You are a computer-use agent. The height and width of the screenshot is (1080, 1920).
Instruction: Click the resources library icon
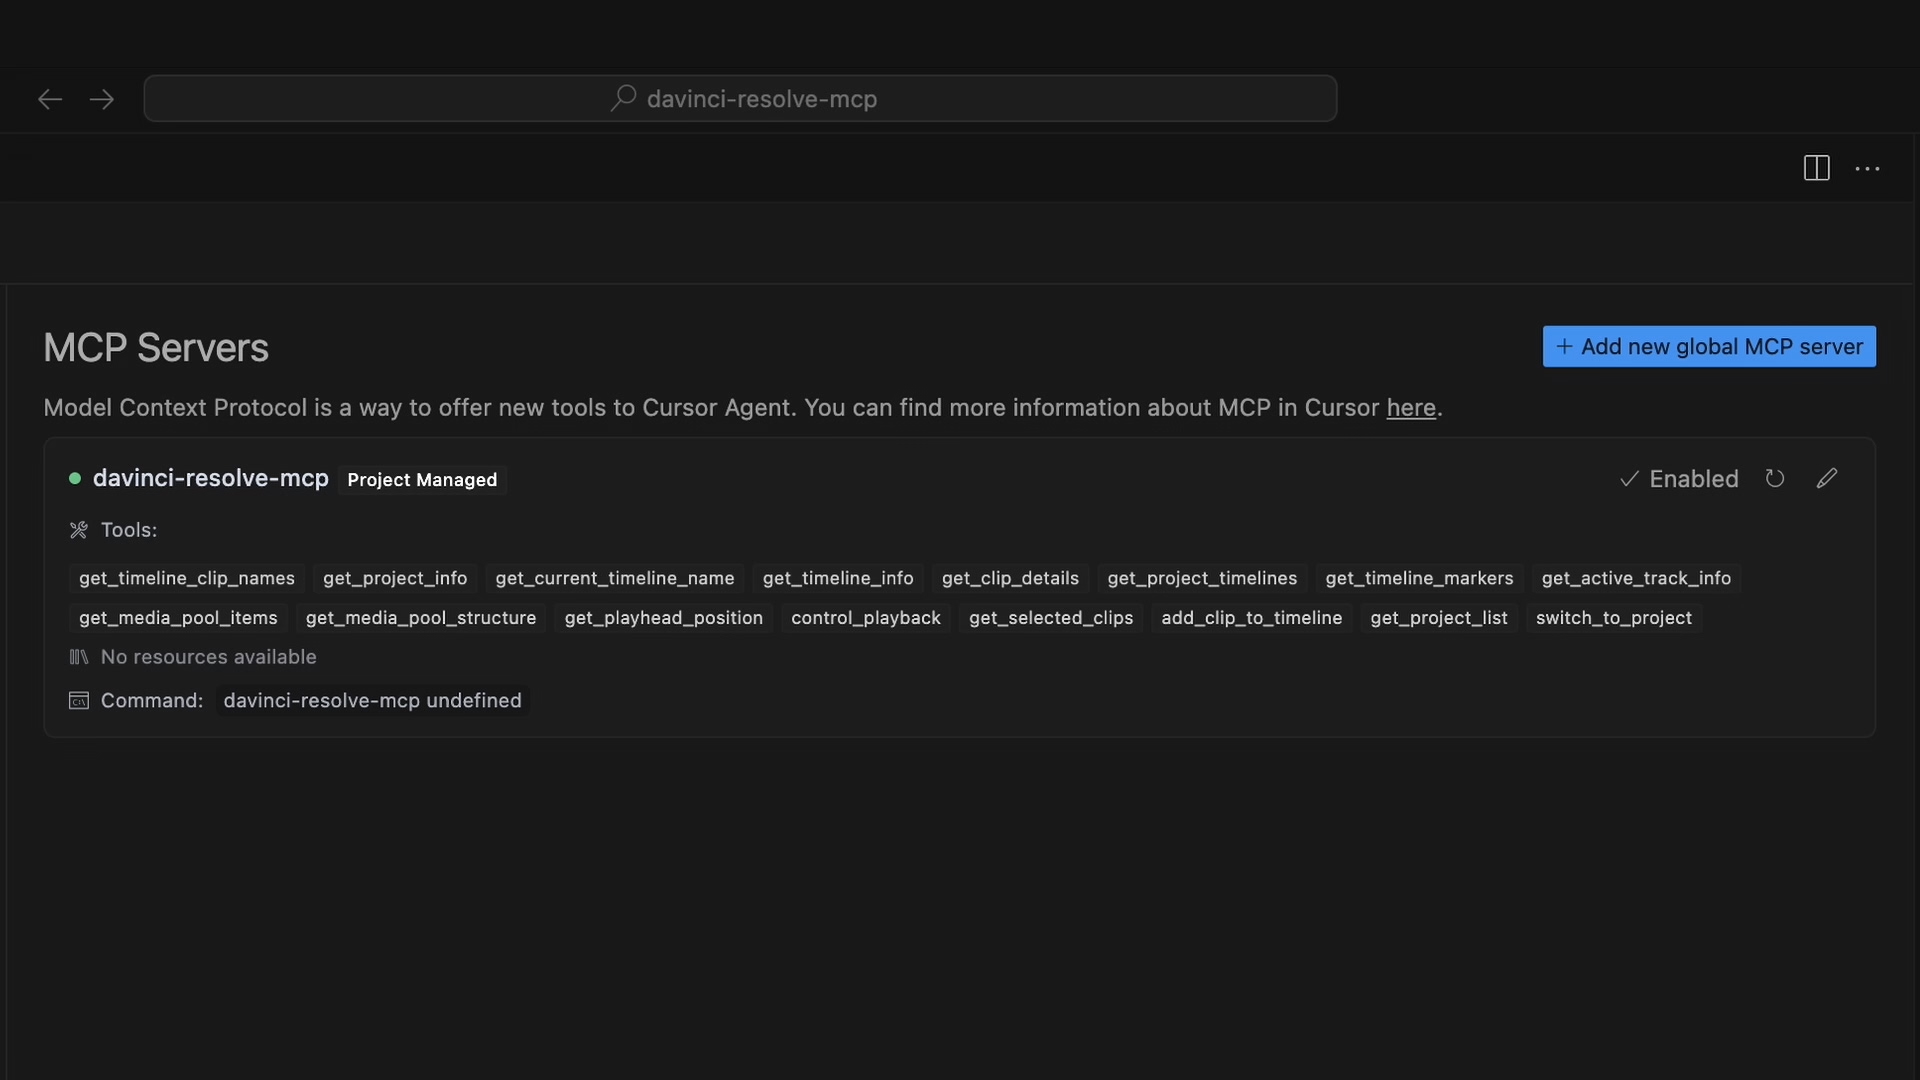click(x=78, y=657)
